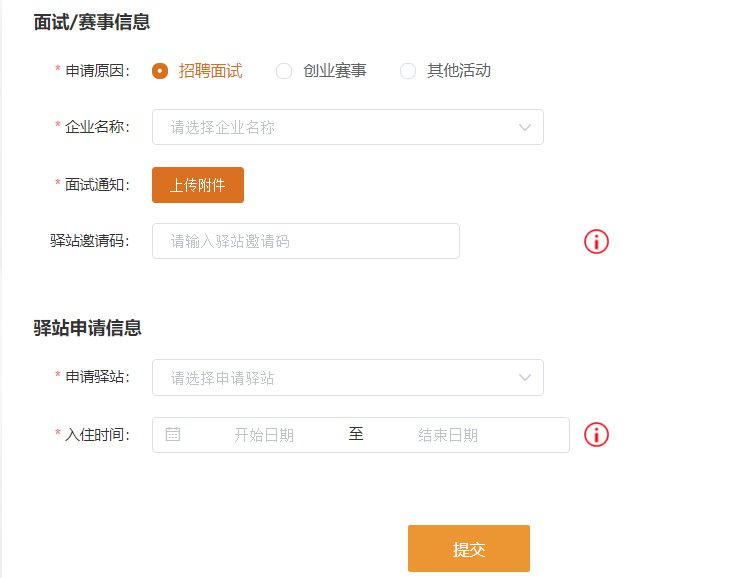Image resolution: width=752 pixels, height=578 pixels.
Task: Click the 开始日期 start date field
Action: click(x=264, y=435)
